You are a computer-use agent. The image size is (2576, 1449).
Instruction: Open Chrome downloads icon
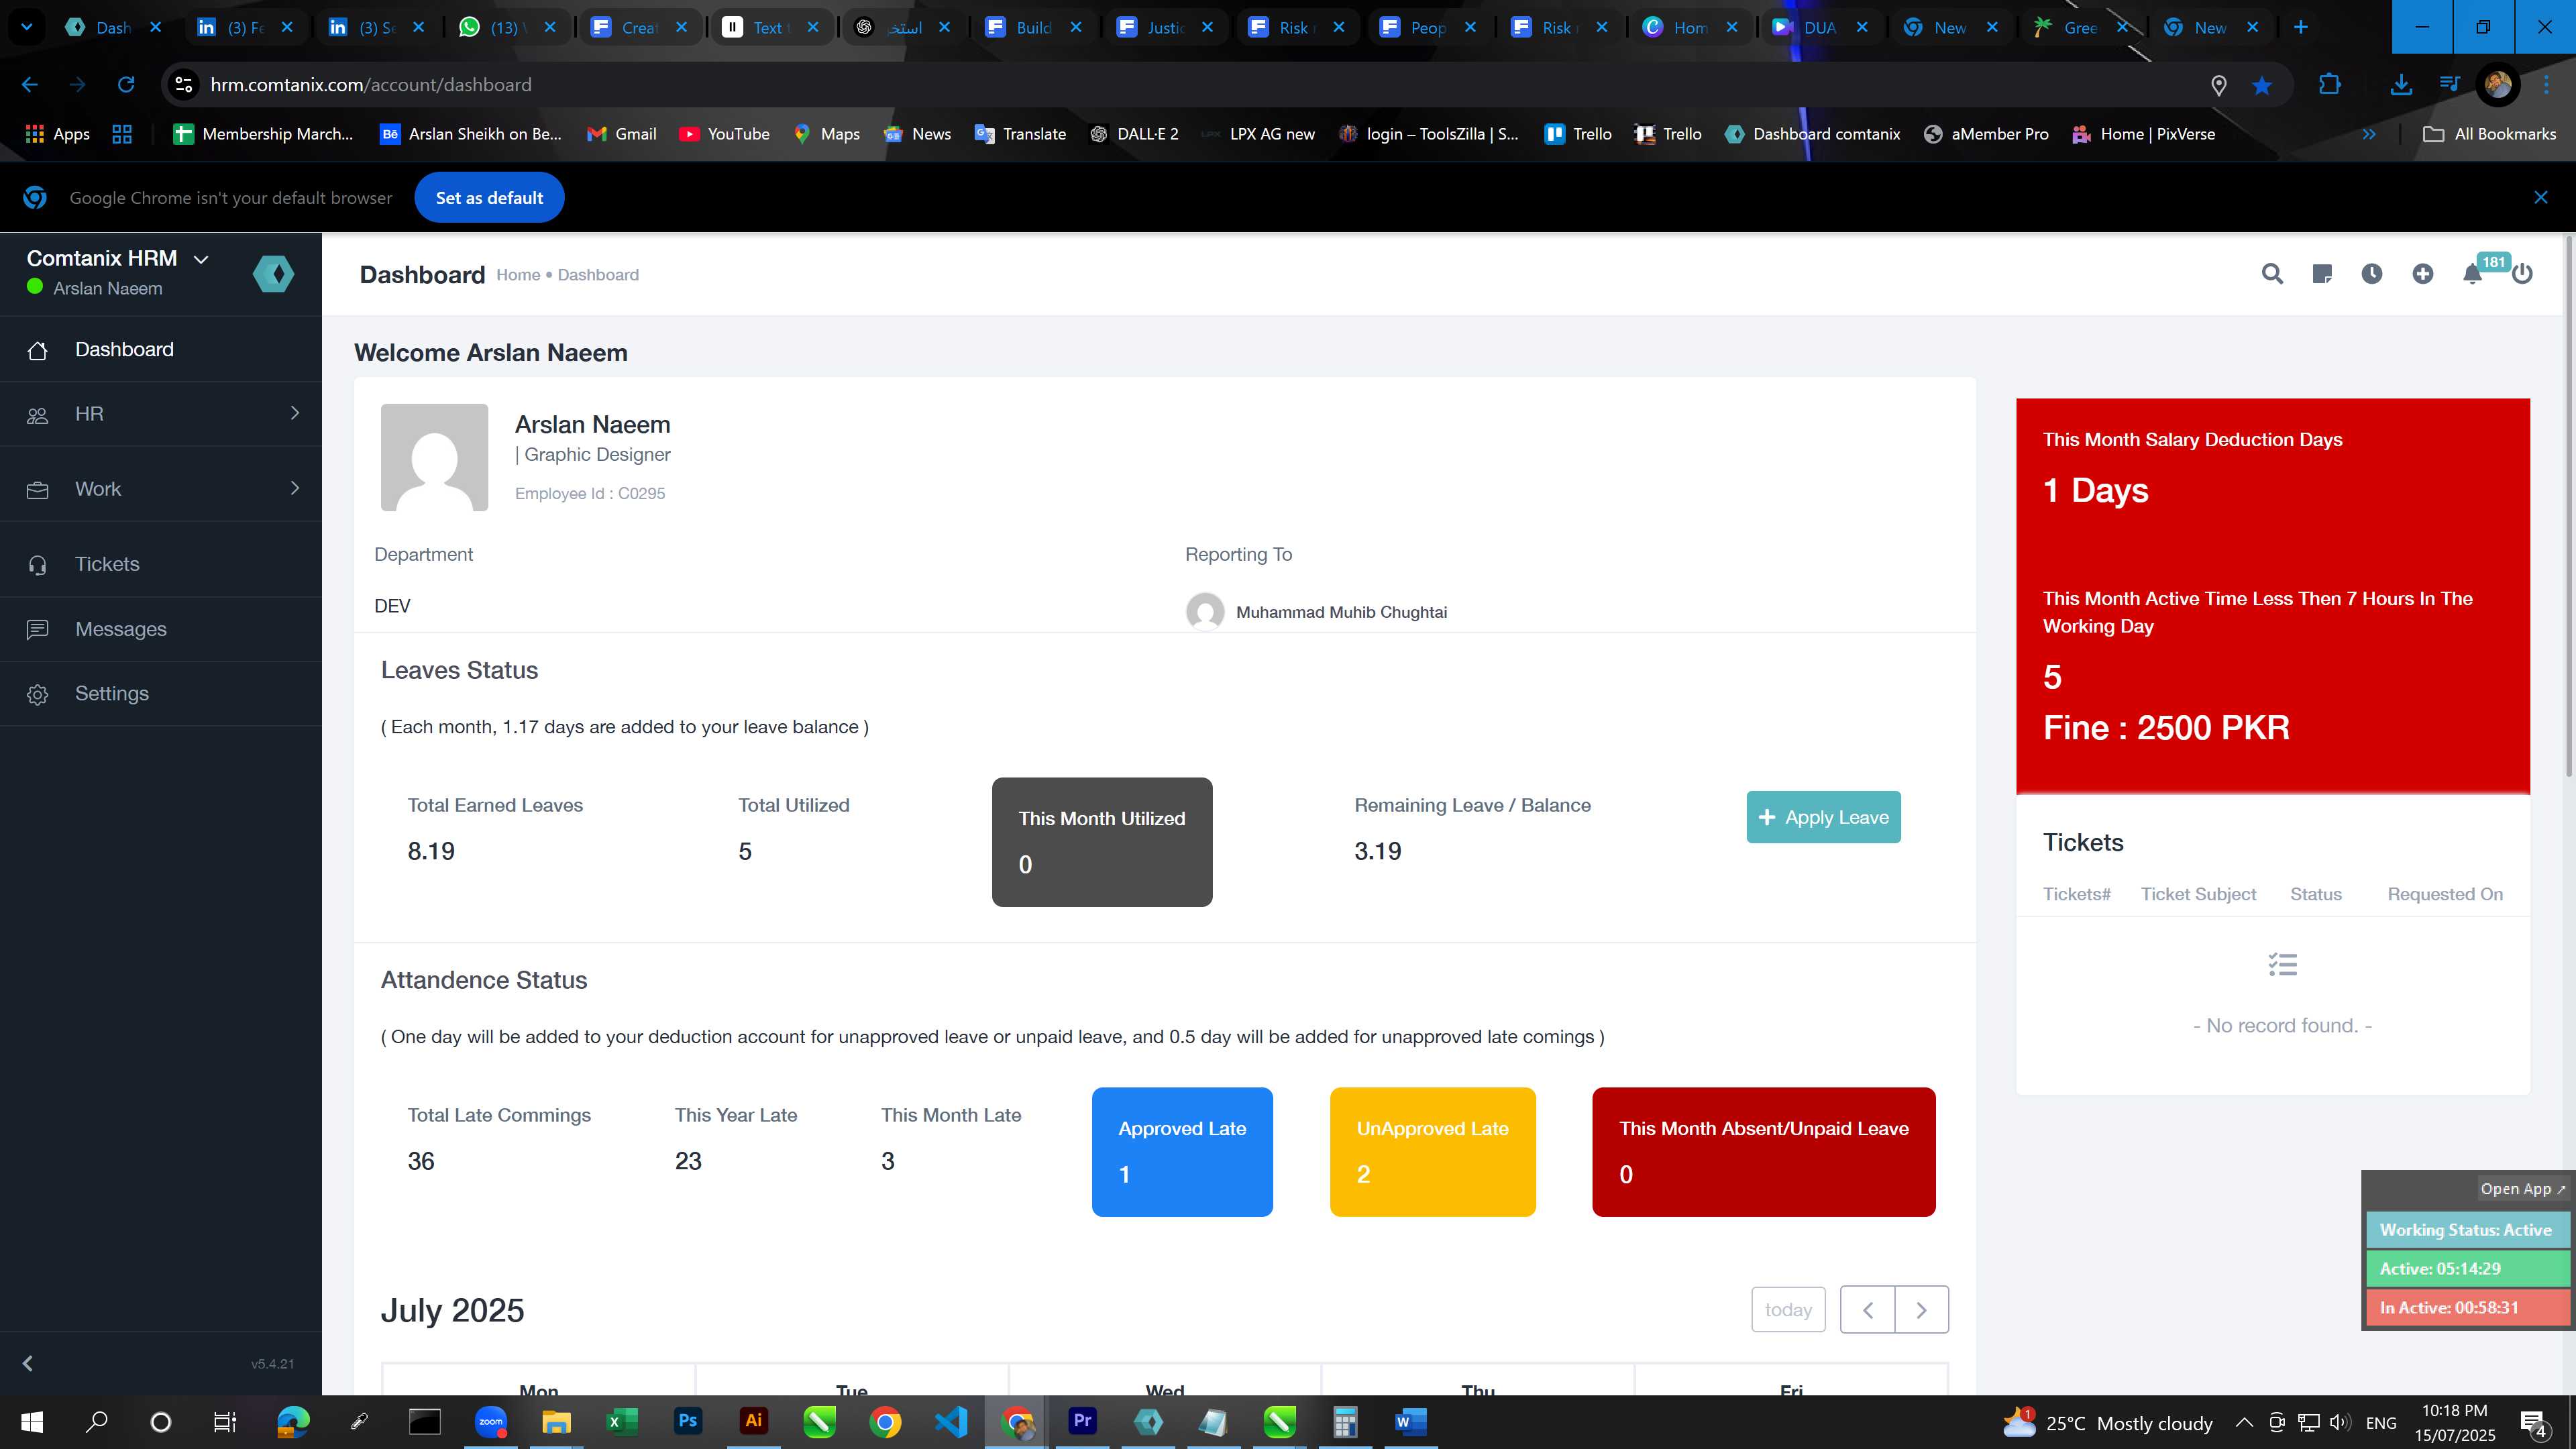point(2401,85)
